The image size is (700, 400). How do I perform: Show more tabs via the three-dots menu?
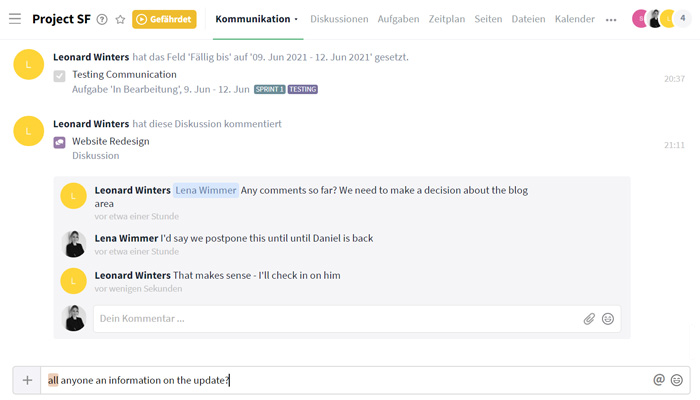click(x=611, y=20)
